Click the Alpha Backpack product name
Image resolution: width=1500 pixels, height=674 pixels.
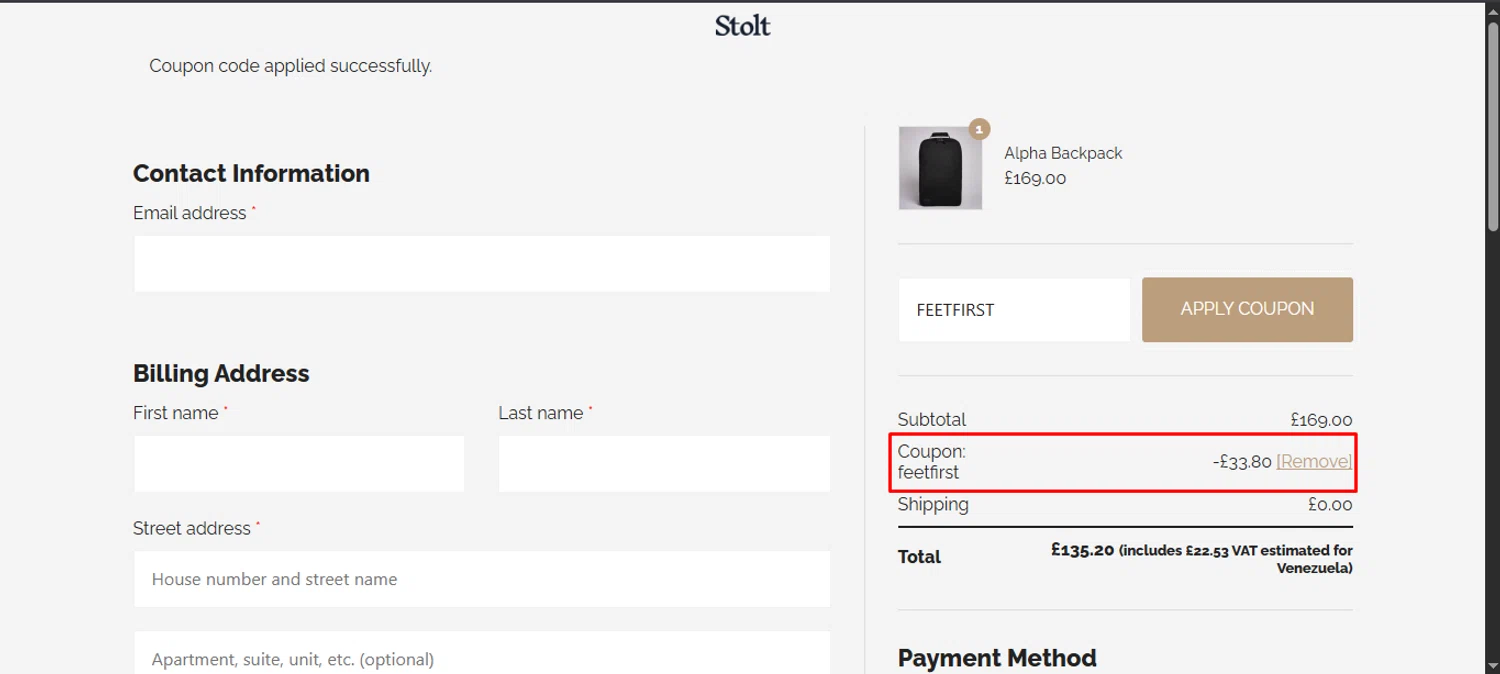1063,153
